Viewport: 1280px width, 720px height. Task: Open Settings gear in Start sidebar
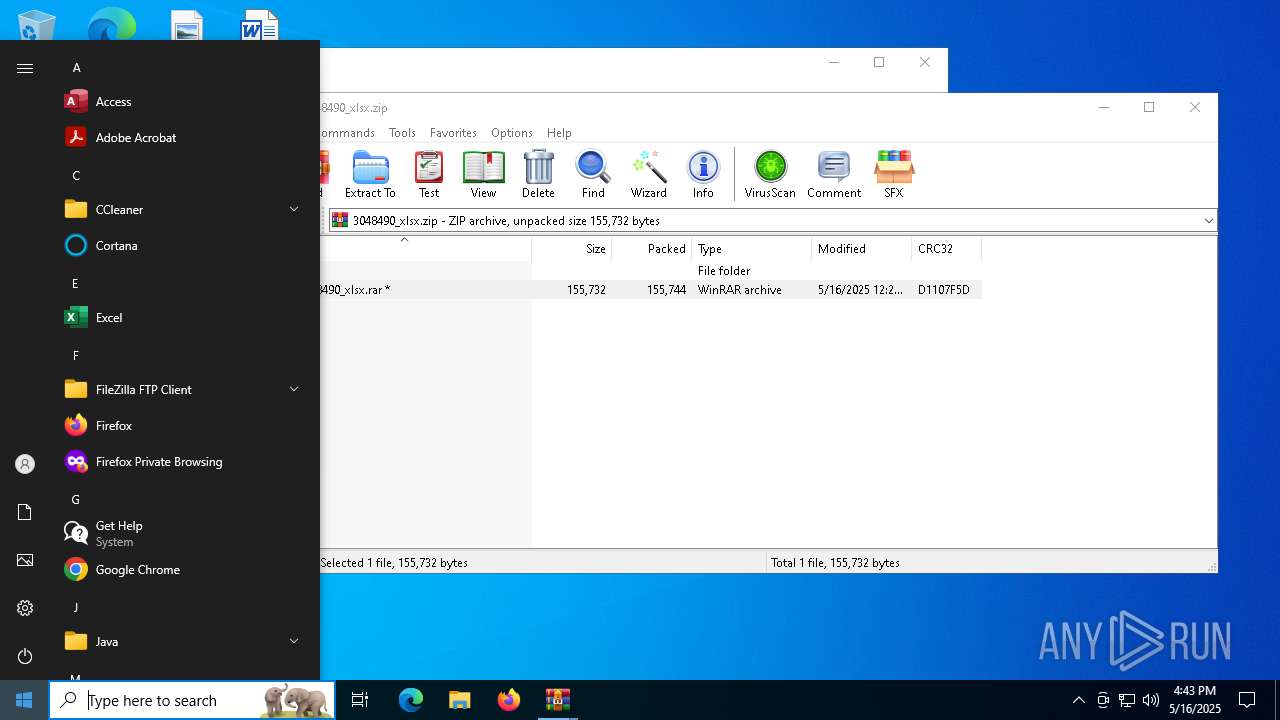pos(25,608)
